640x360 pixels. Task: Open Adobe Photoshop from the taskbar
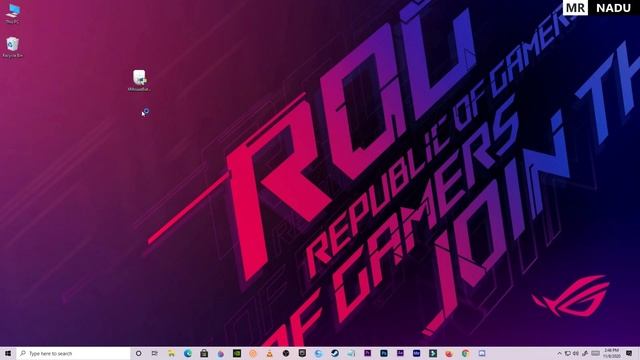tap(384, 353)
